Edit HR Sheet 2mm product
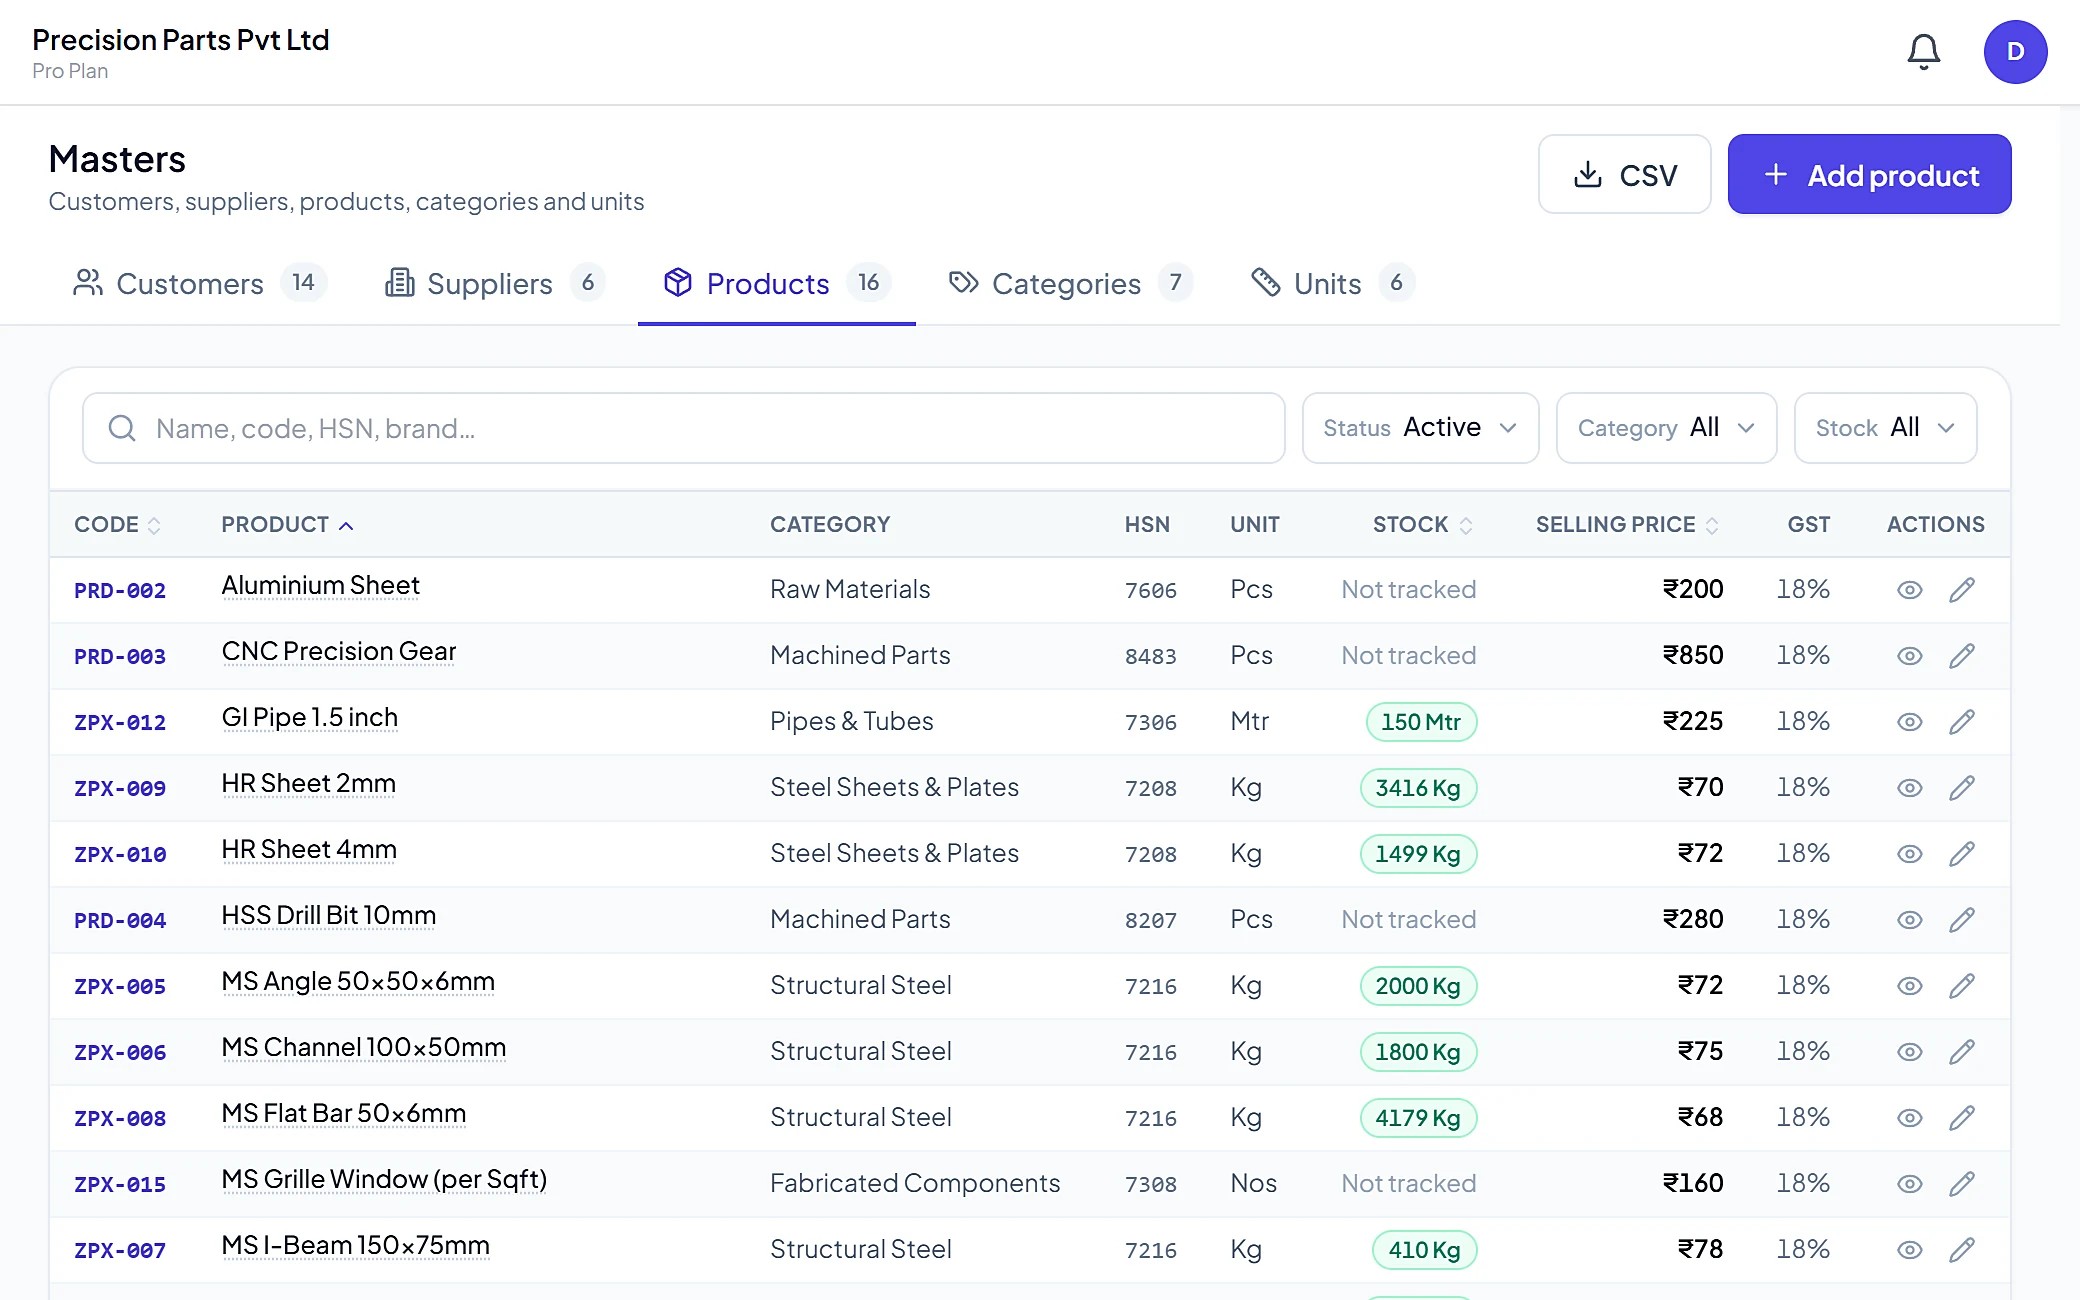This screenshot has height=1300, width=2080. tap(1961, 788)
